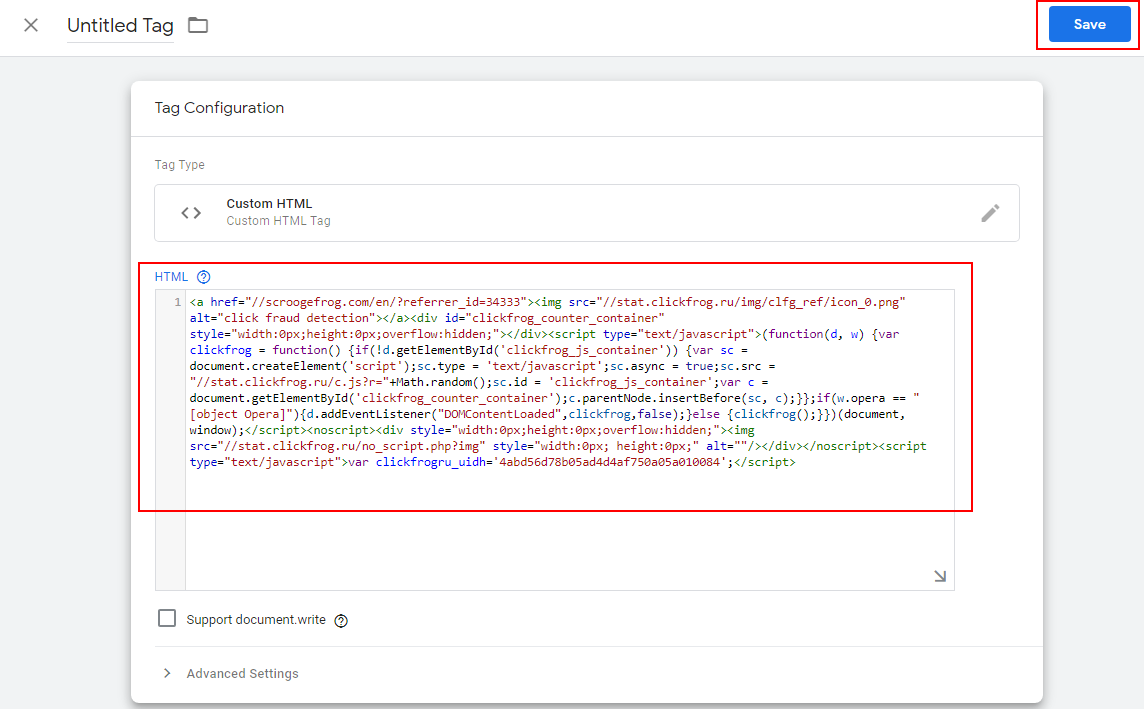Click the Support document.write label text
Screen dimensions: 1144x709
pos(256,620)
